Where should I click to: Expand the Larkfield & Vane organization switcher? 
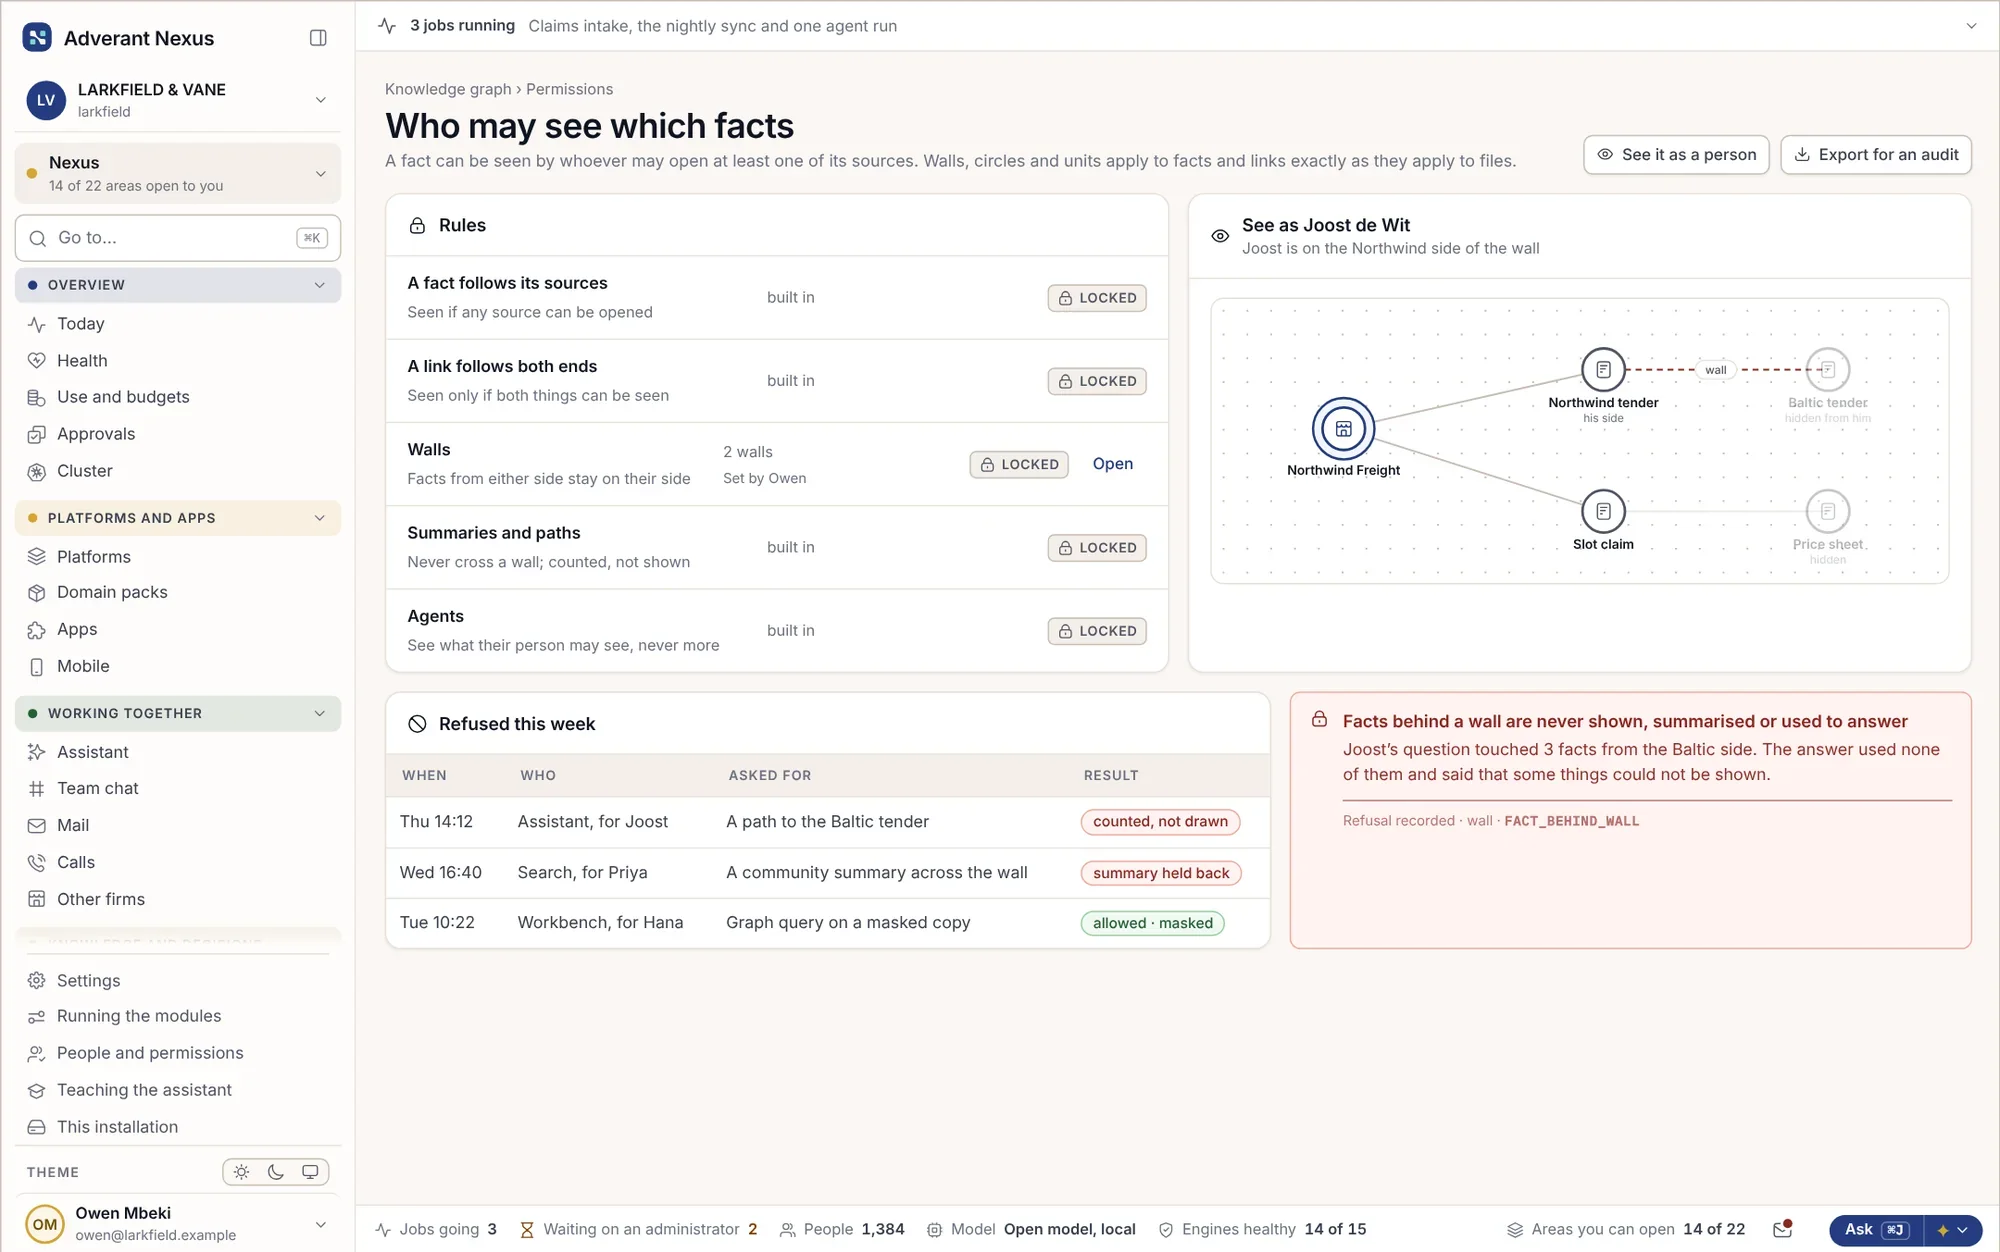pyautogui.click(x=178, y=100)
